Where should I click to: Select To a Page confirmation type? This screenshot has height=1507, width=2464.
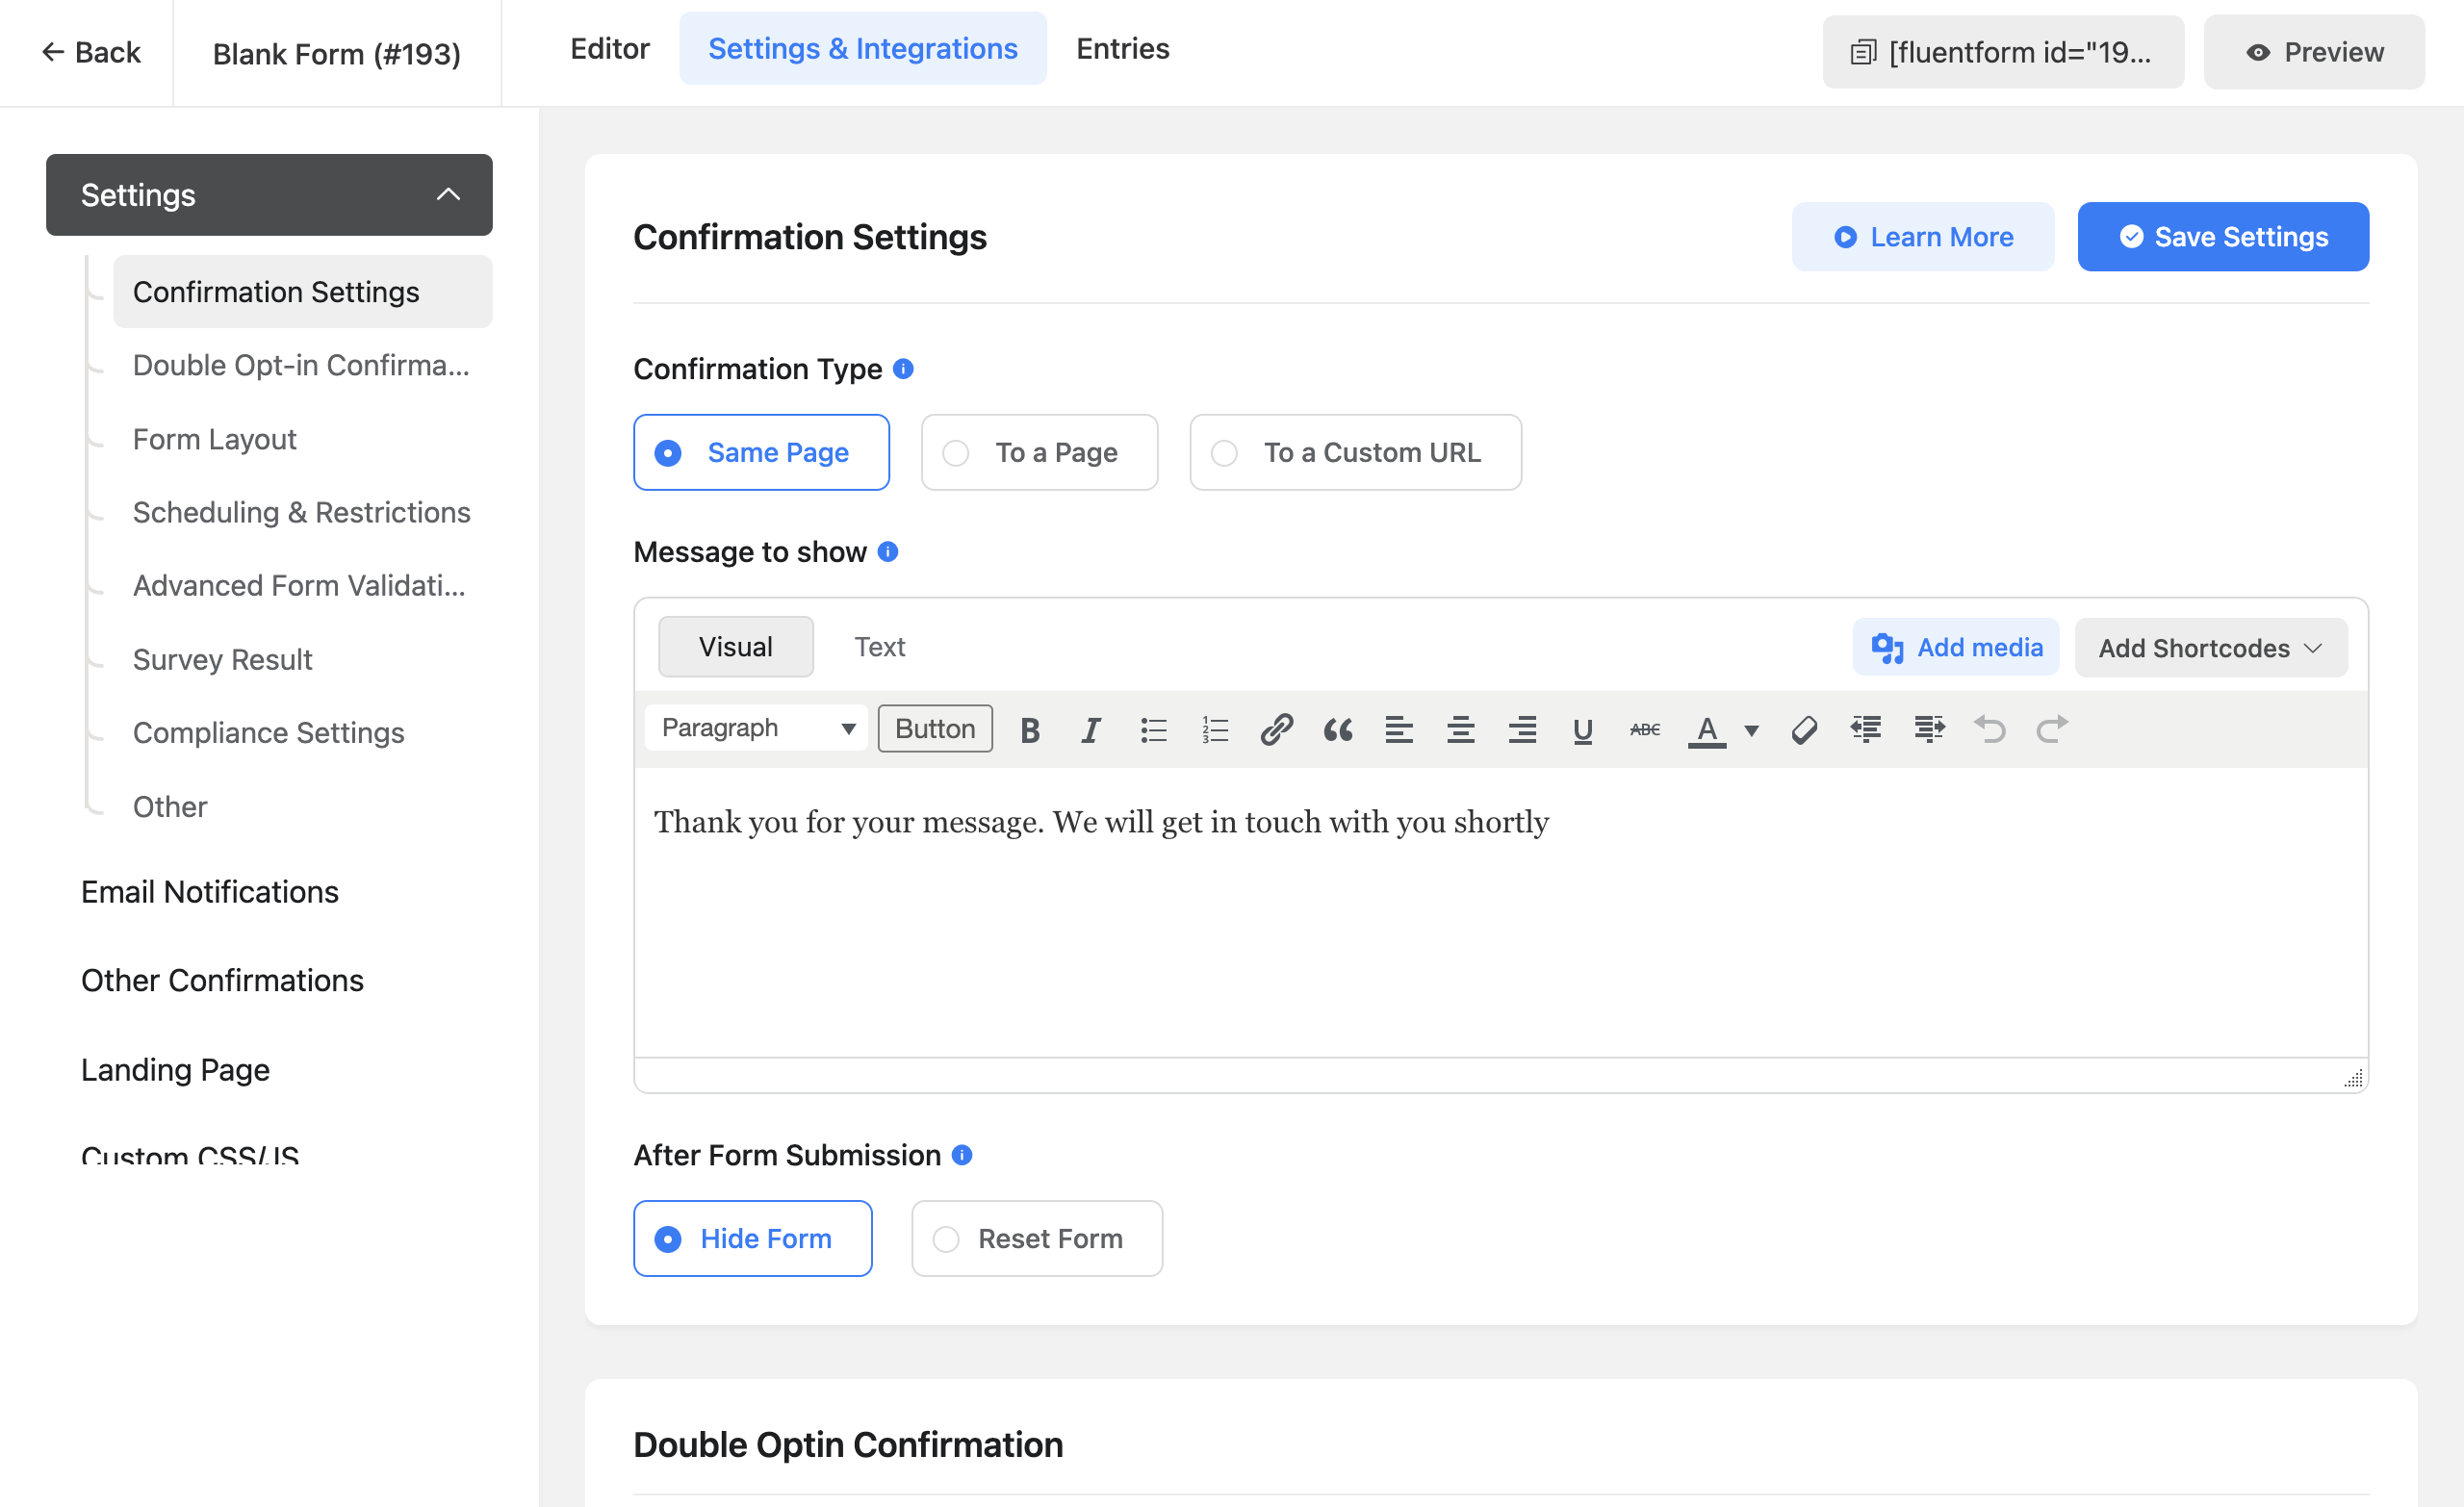[x=1039, y=452]
